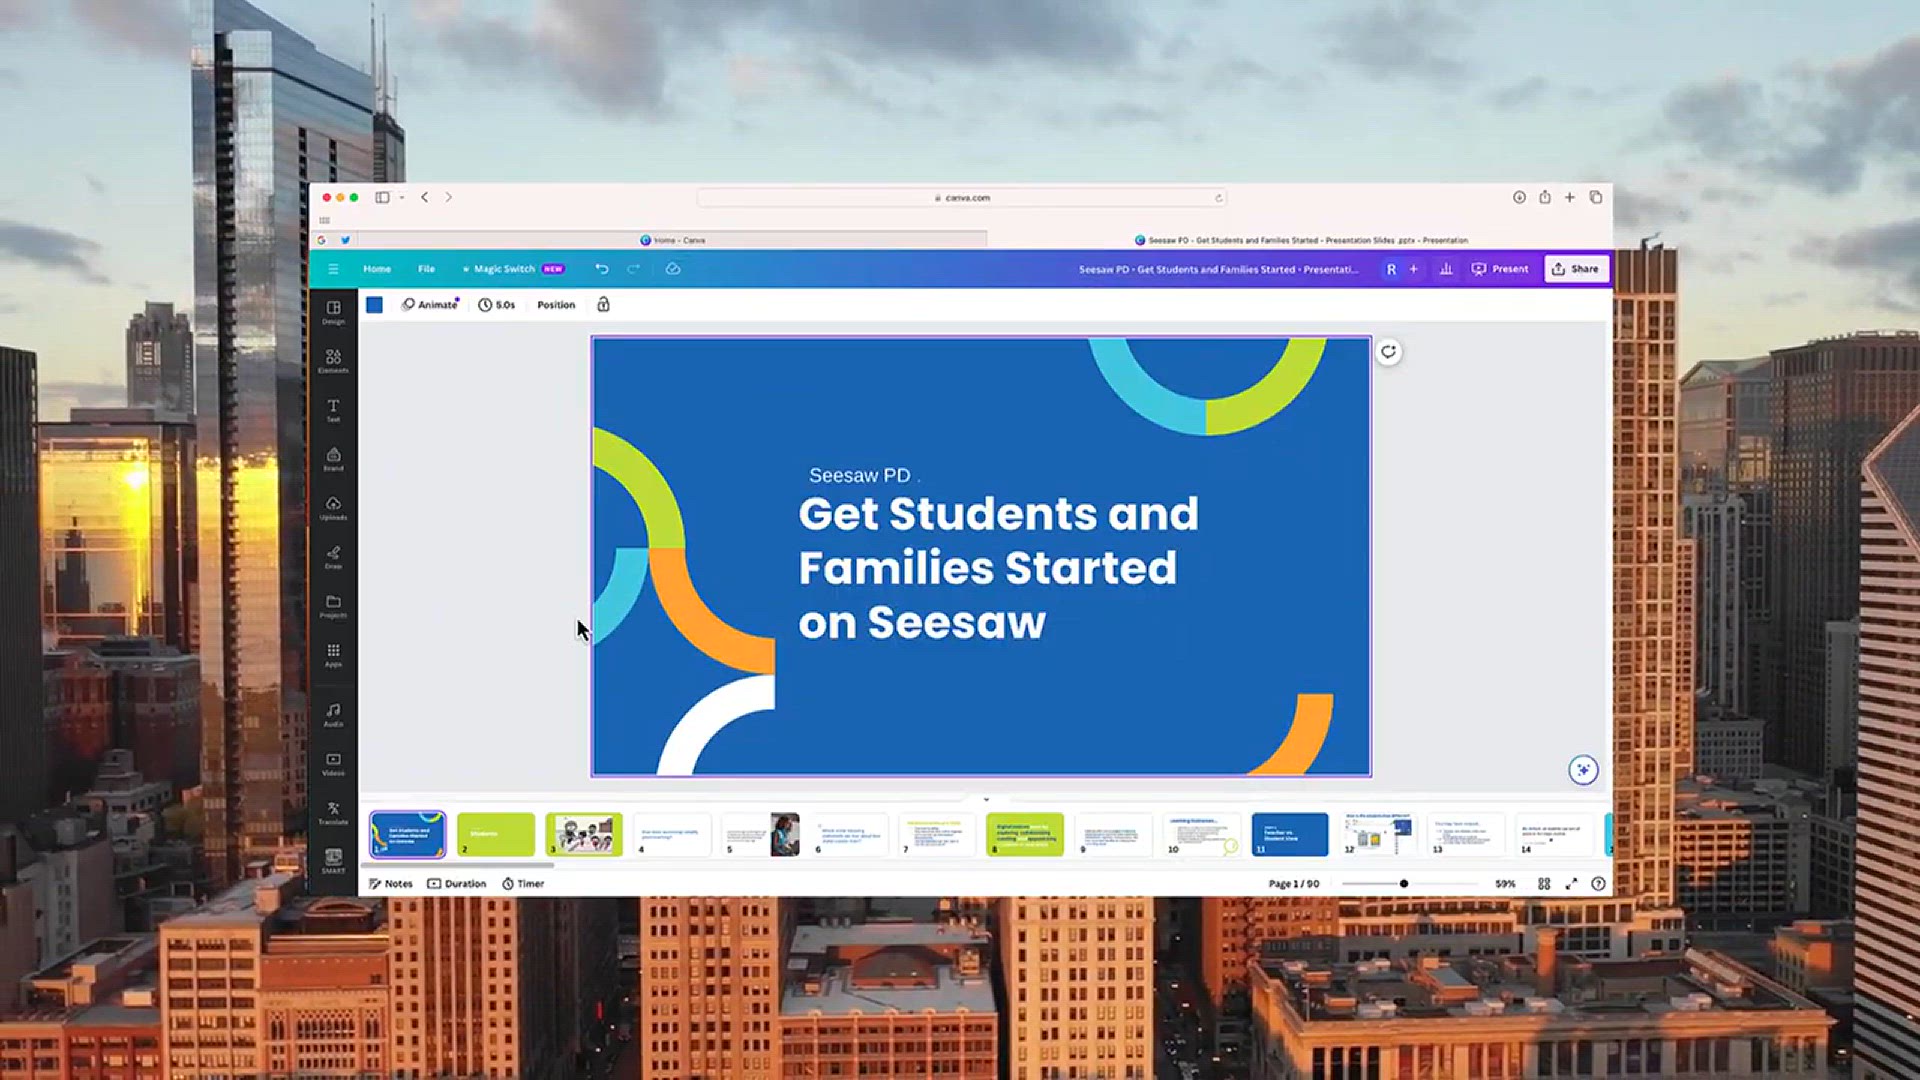Open Magic Switch menu
The width and height of the screenshot is (1920, 1080).
point(513,269)
